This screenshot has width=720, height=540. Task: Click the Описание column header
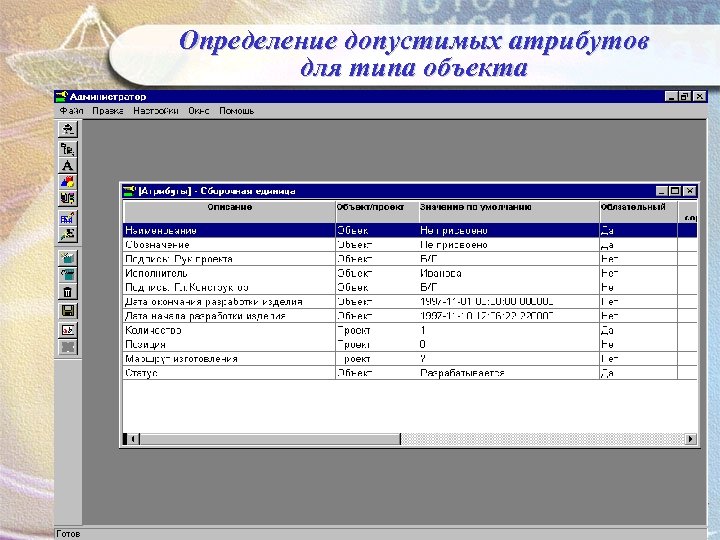pos(230,212)
